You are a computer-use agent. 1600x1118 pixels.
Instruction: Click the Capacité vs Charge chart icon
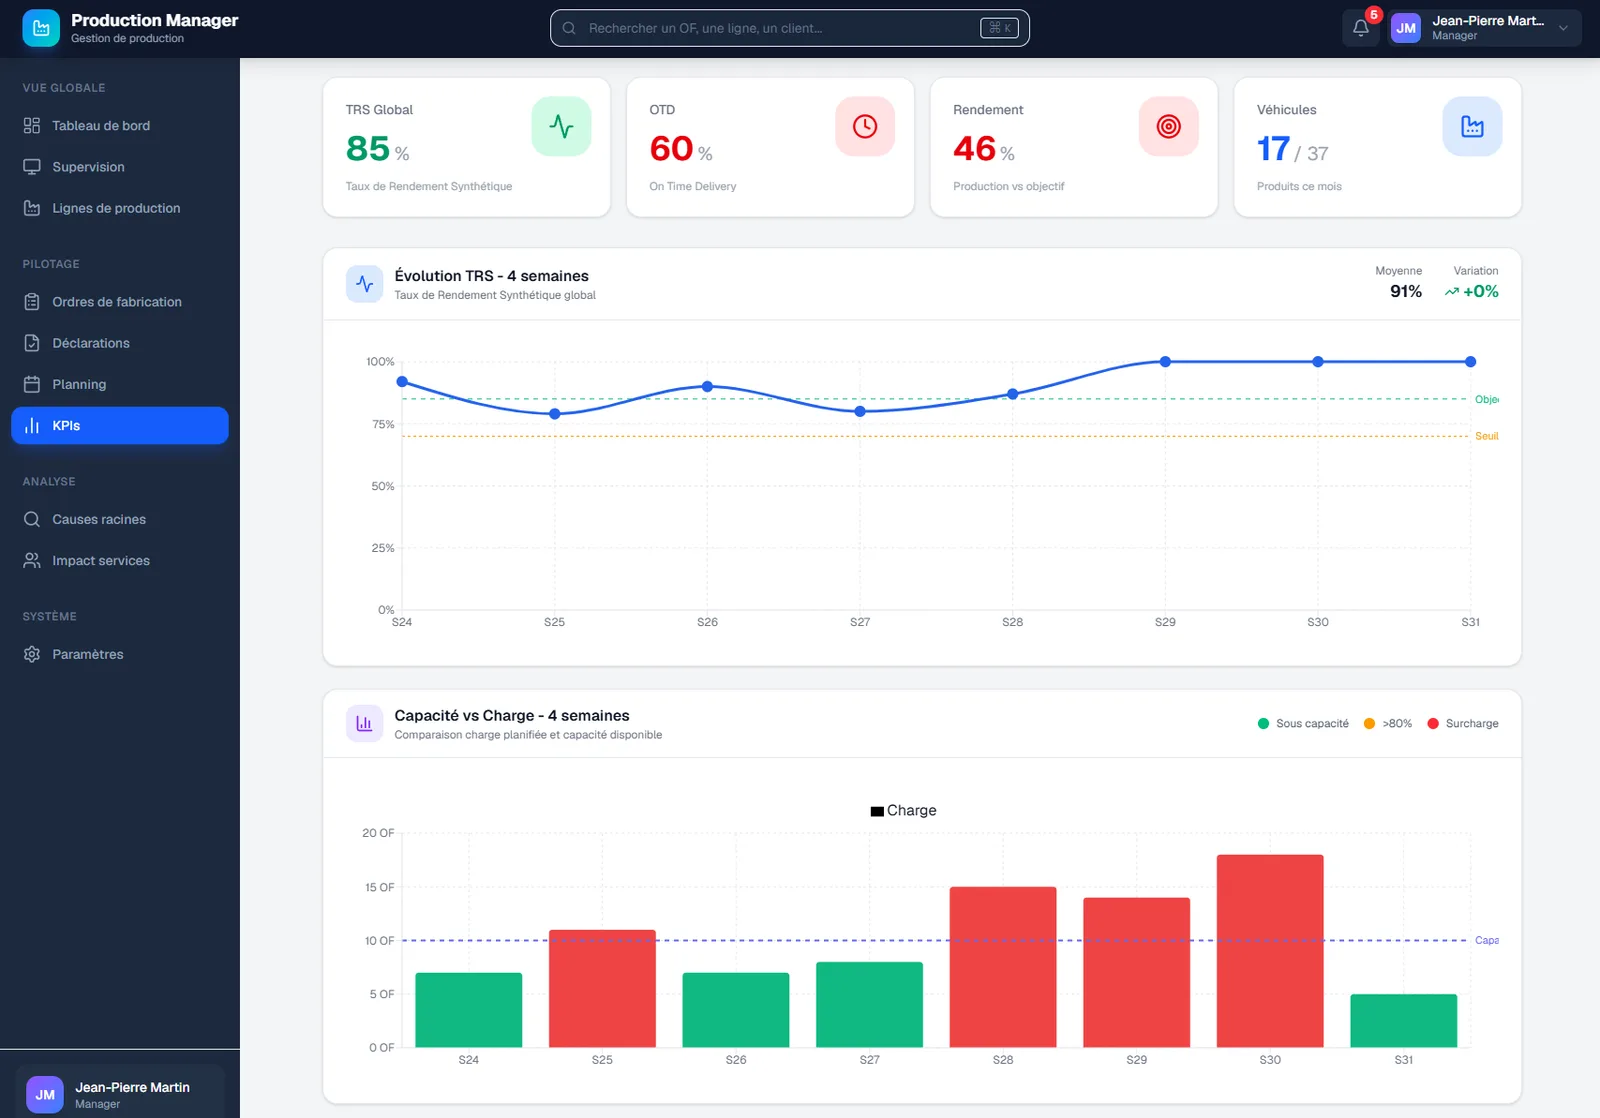point(365,724)
